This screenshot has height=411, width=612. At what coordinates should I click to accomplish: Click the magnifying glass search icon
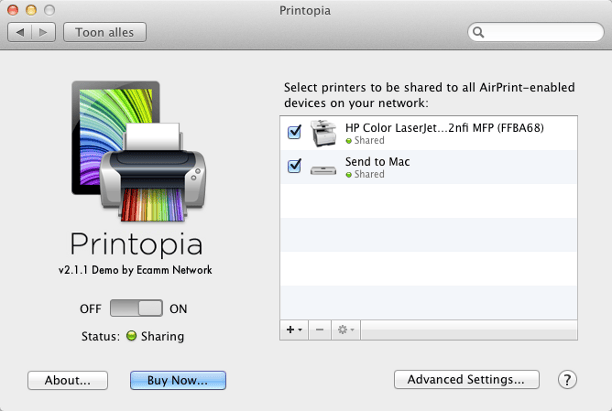[x=480, y=33]
